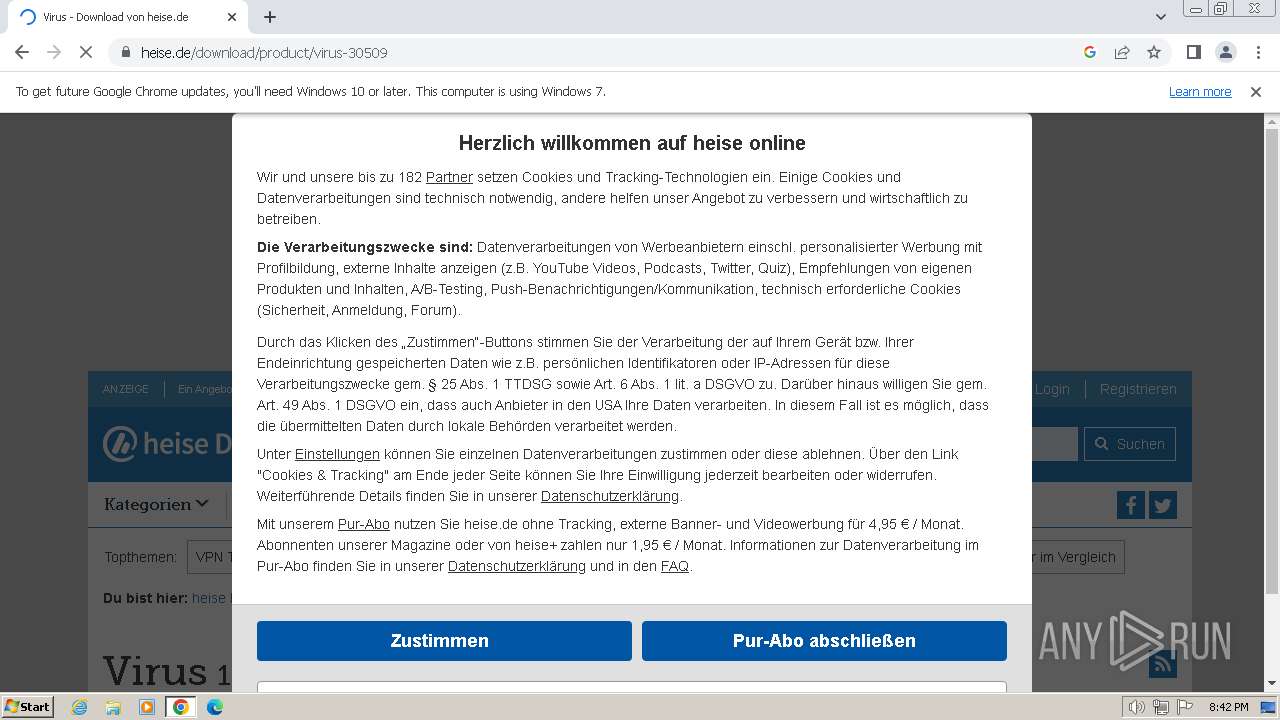Open the Action Center flag icon
Image resolution: width=1280 pixels, height=720 pixels.
click(x=1184, y=707)
